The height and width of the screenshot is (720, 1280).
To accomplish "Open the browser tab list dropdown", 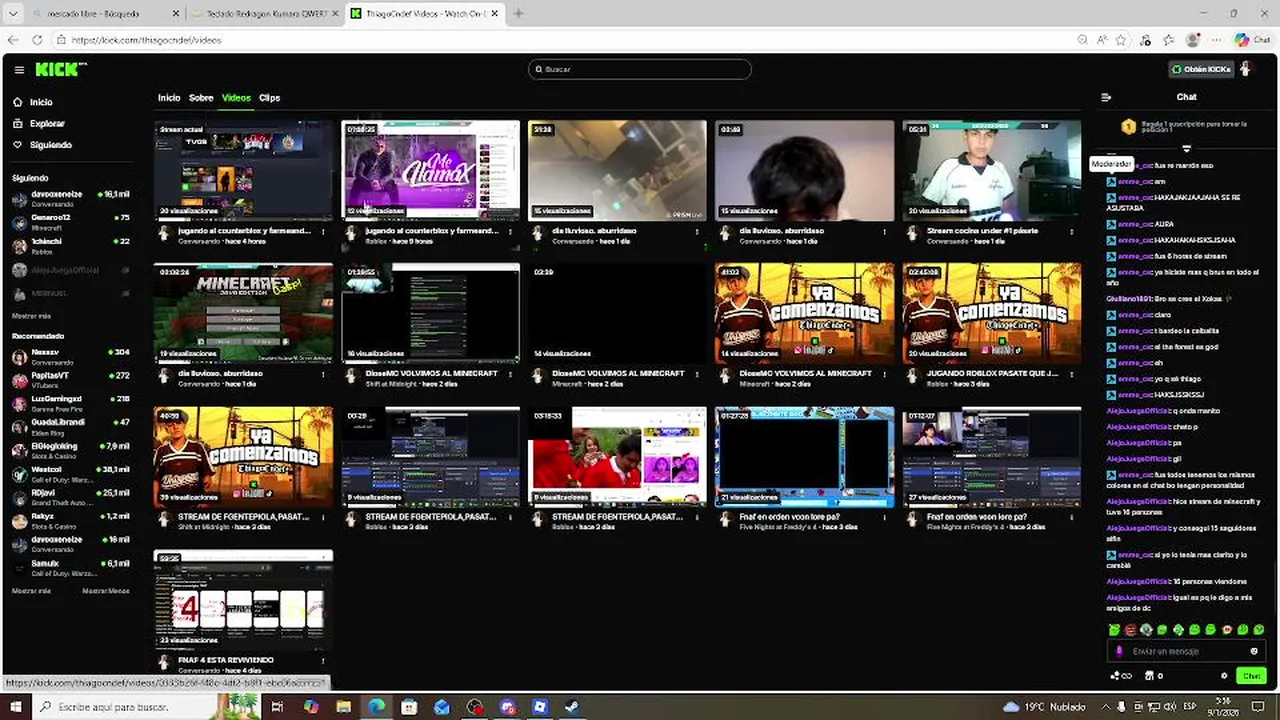I will tap(13, 14).
